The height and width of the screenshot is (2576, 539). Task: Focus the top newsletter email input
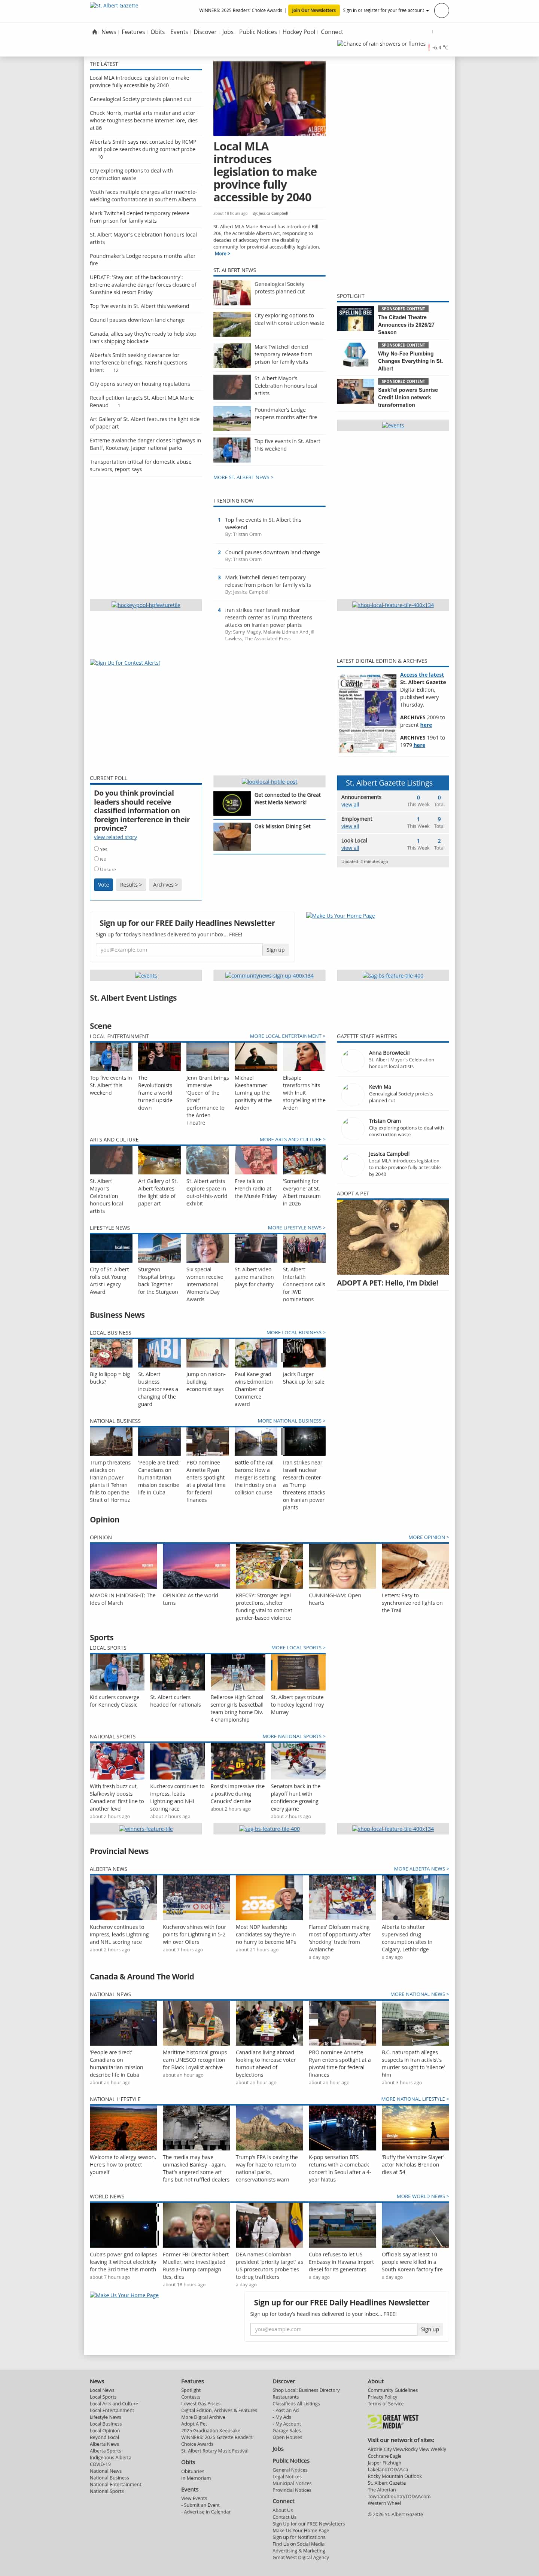179,950
